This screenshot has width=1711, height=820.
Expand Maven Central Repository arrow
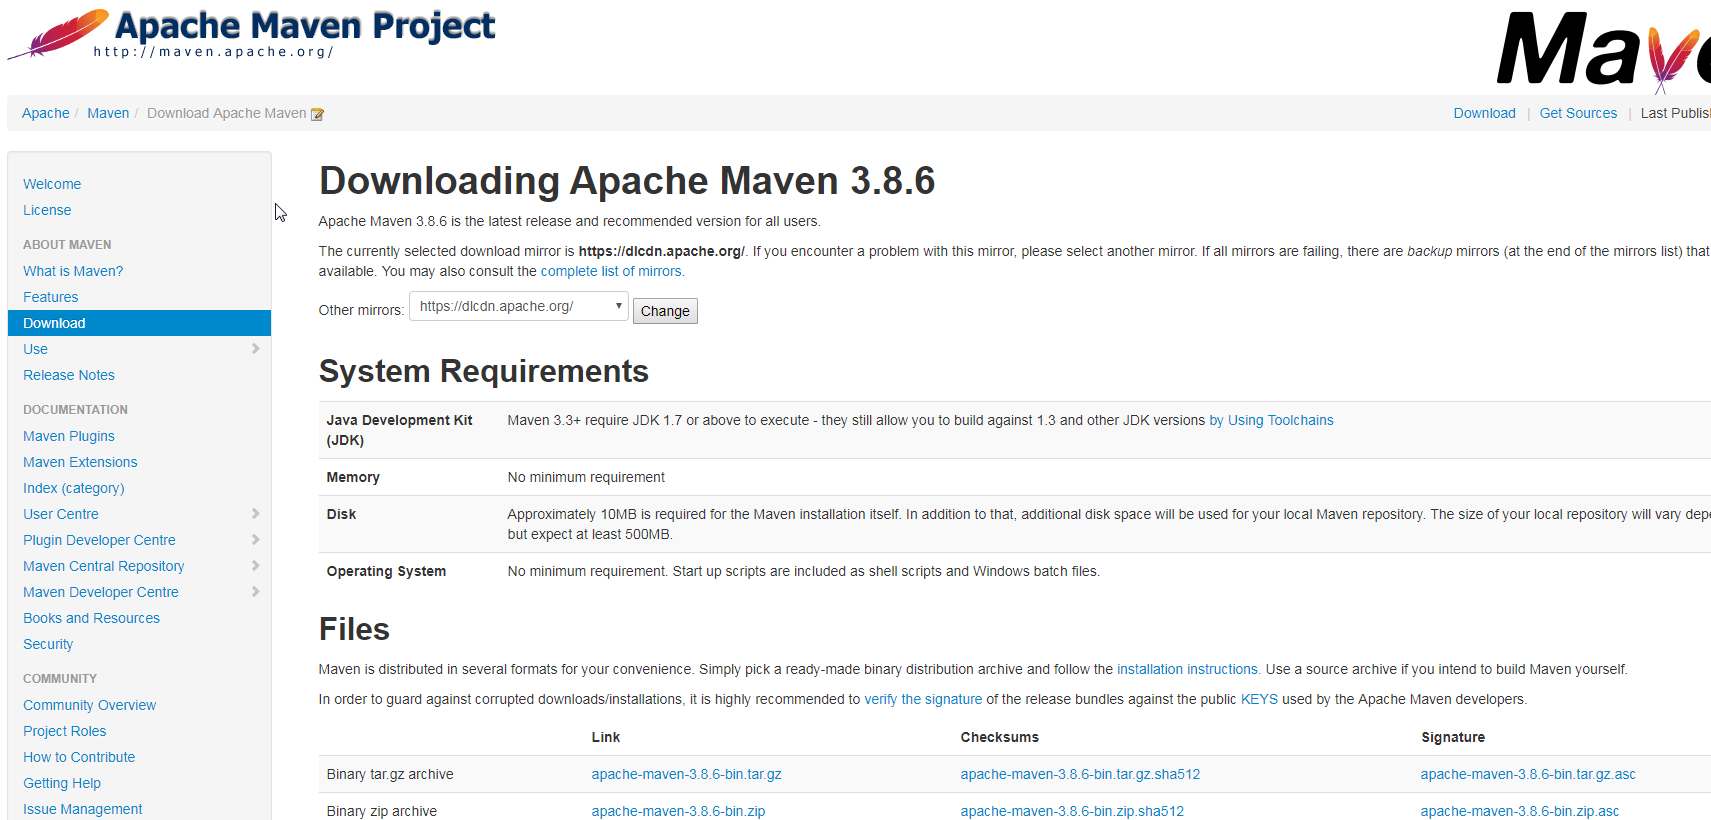click(x=255, y=566)
